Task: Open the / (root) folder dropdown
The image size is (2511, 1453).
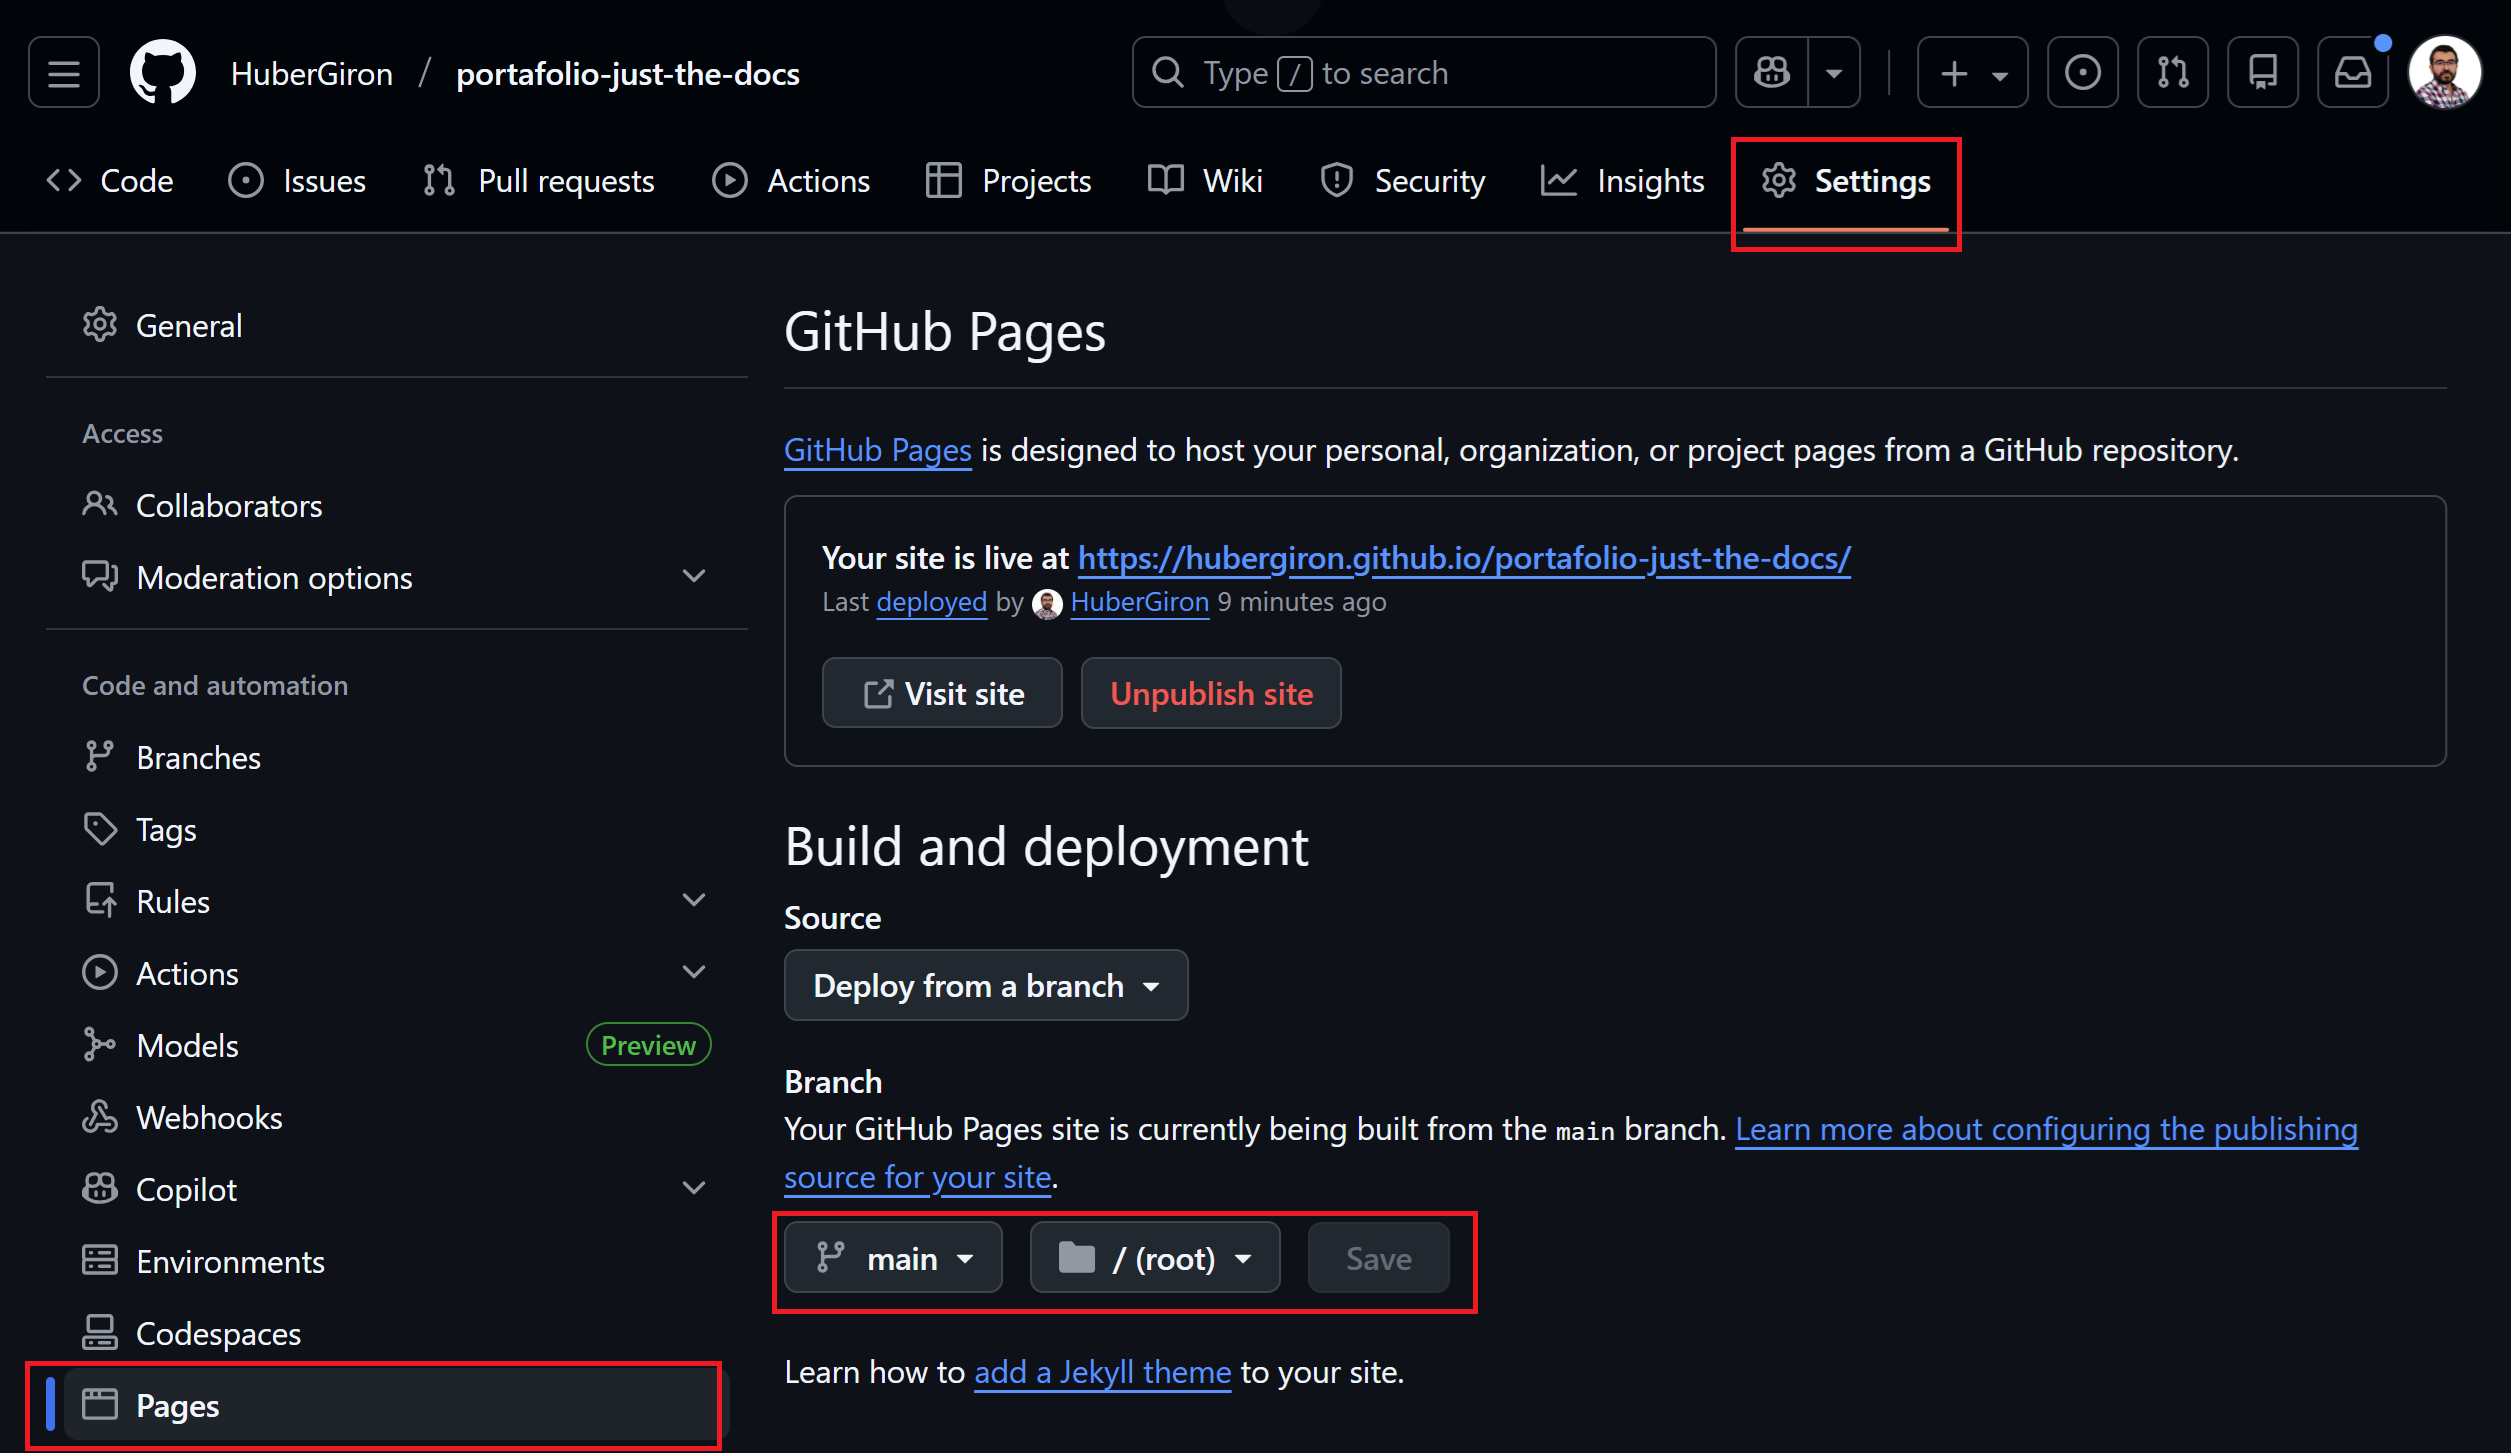Action: click(x=1155, y=1258)
